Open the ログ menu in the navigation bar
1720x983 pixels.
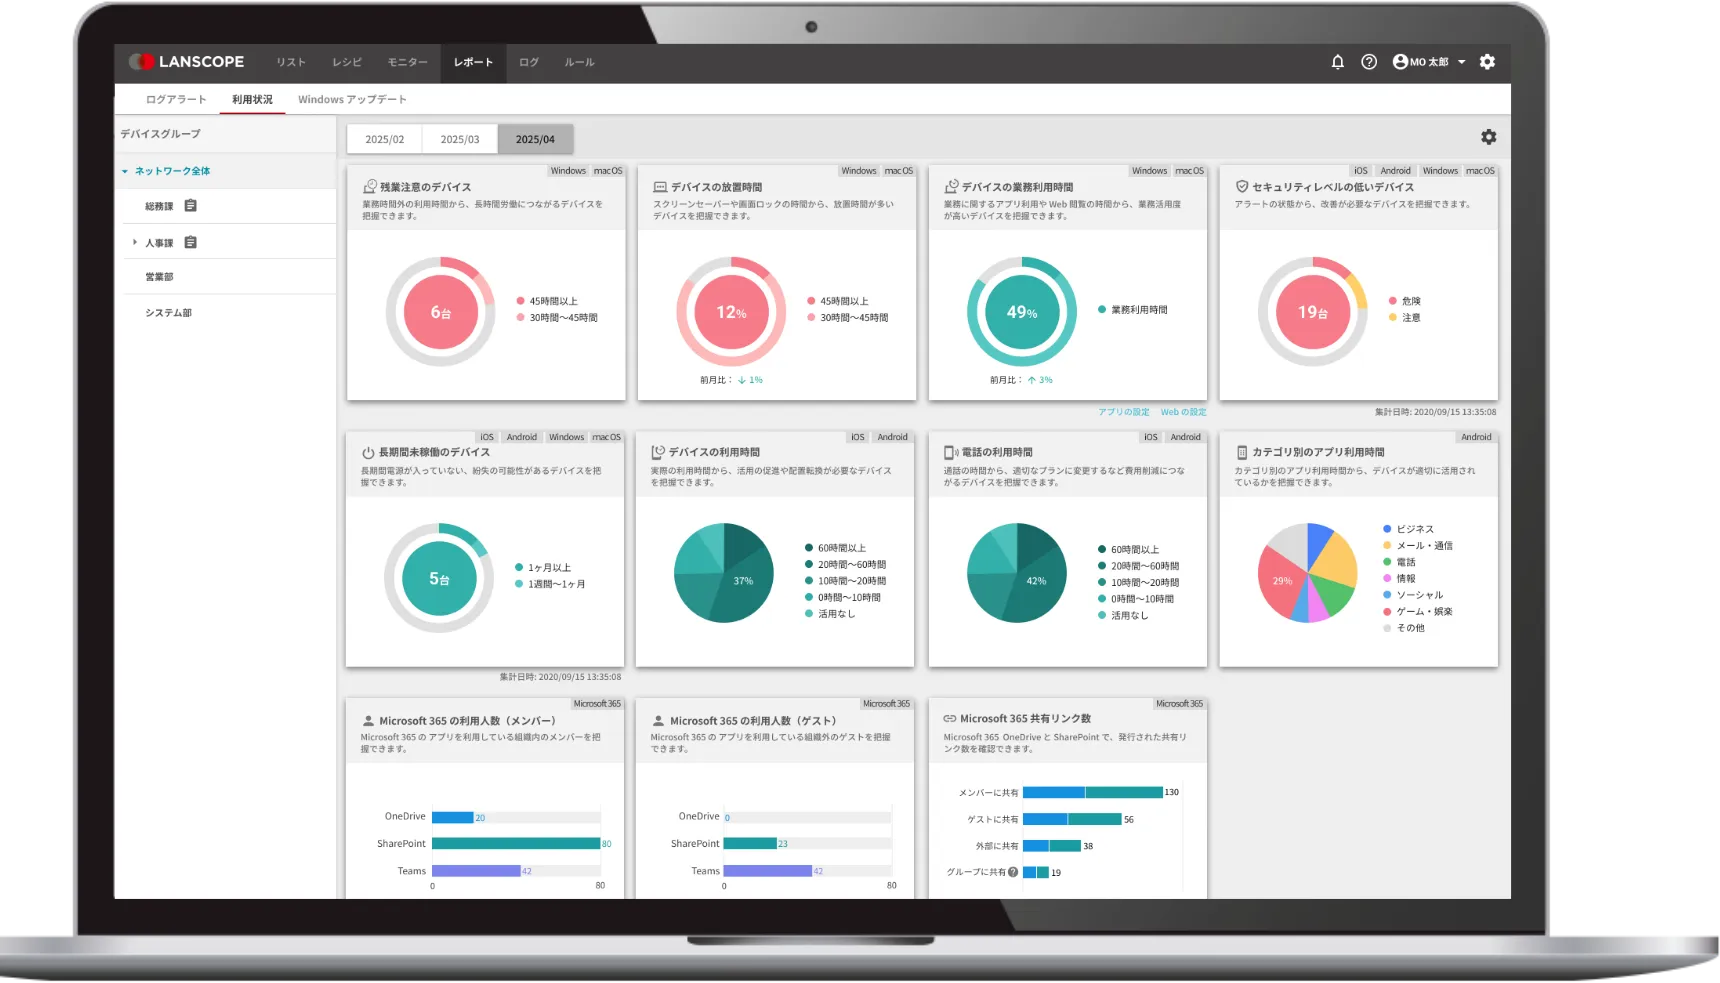529,62
